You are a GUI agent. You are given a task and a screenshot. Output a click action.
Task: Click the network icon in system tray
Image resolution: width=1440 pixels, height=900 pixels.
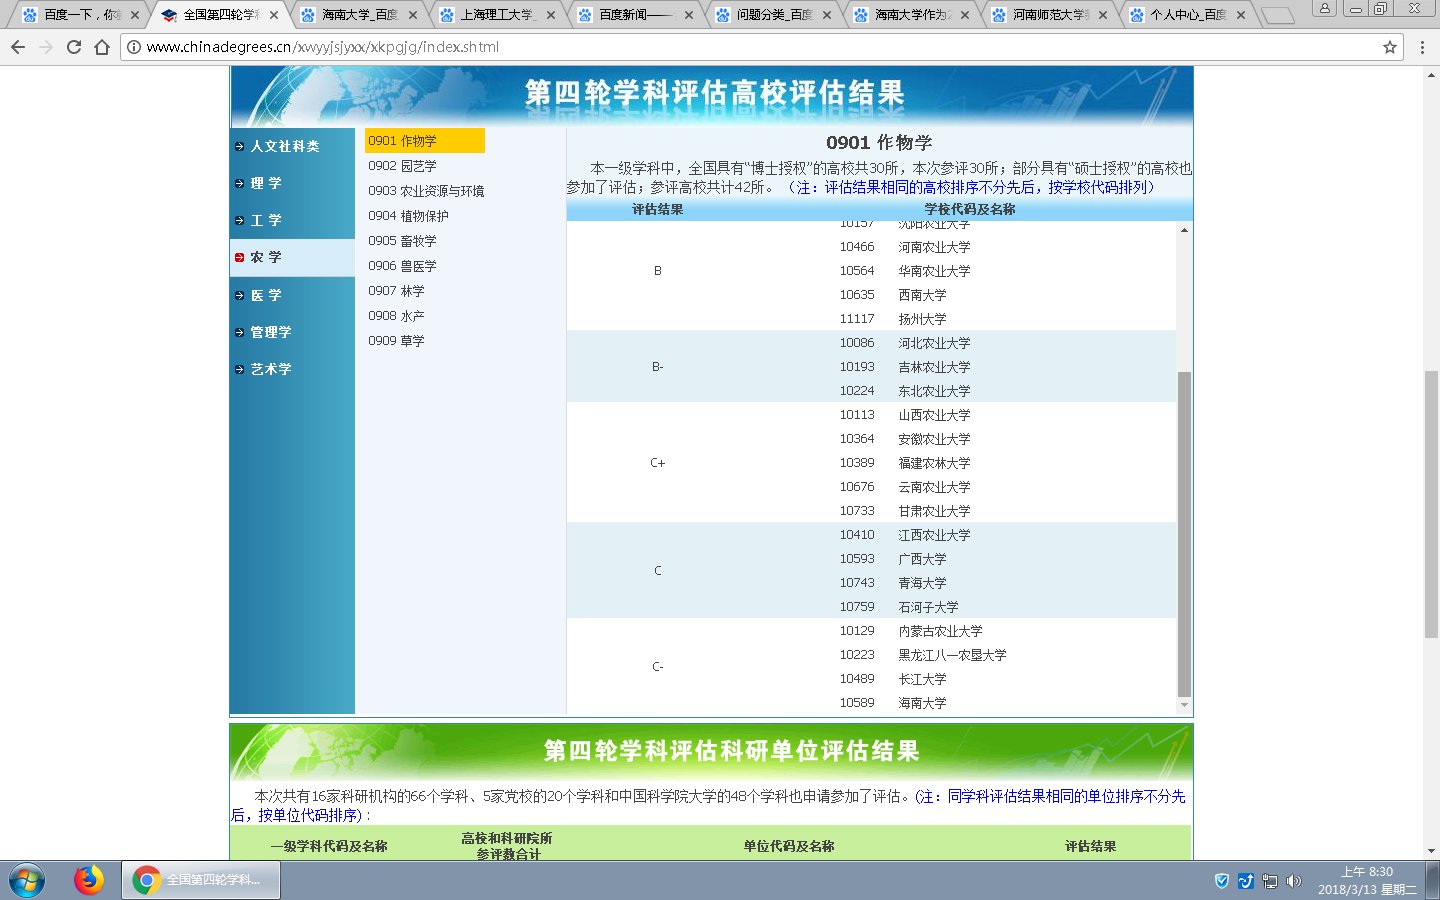point(1269,880)
